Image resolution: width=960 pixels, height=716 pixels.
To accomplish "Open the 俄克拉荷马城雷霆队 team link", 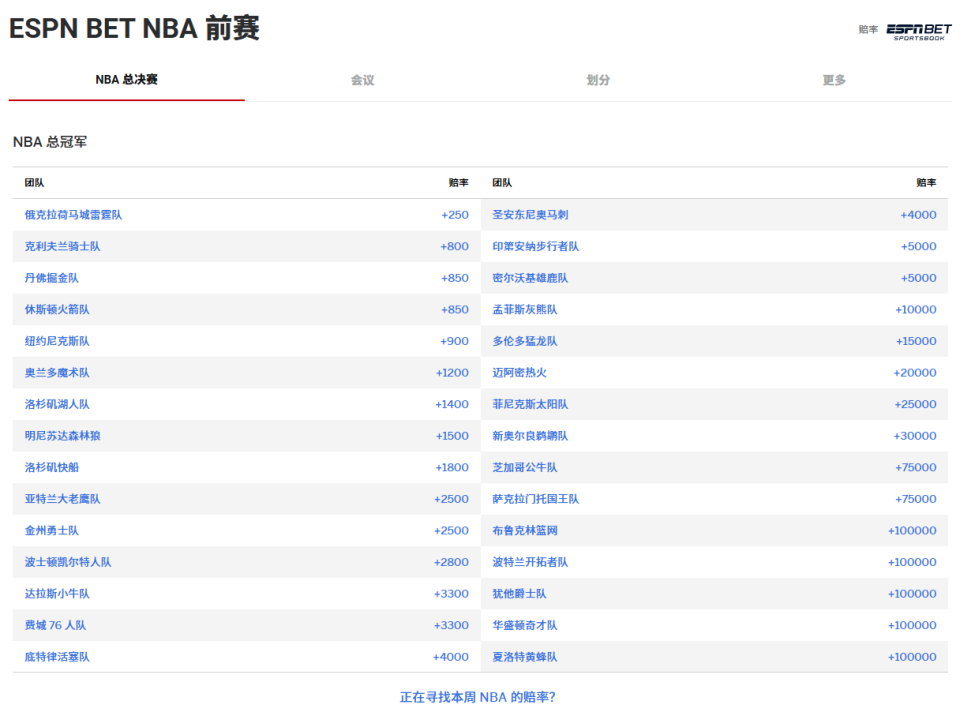I will 73,215.
